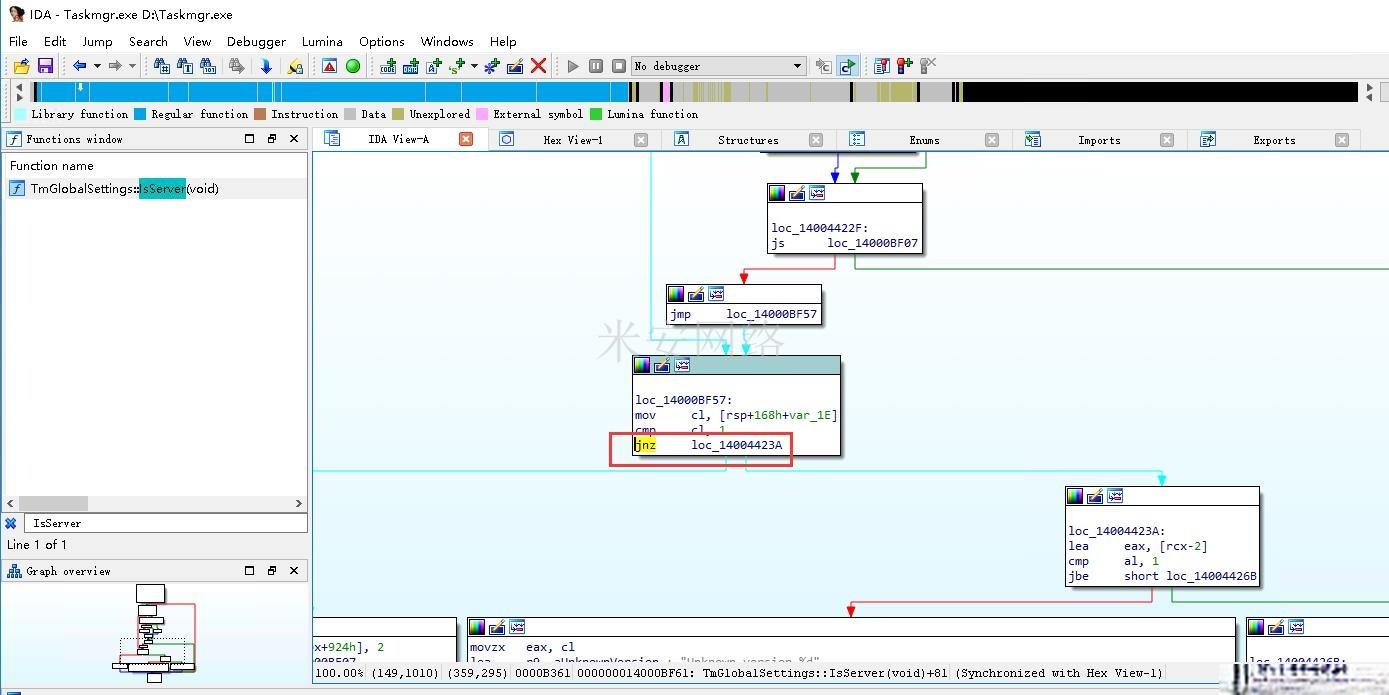Viewport: 1389px width, 695px height.
Task: Click the IsServer quick filter input field
Action: [165, 523]
